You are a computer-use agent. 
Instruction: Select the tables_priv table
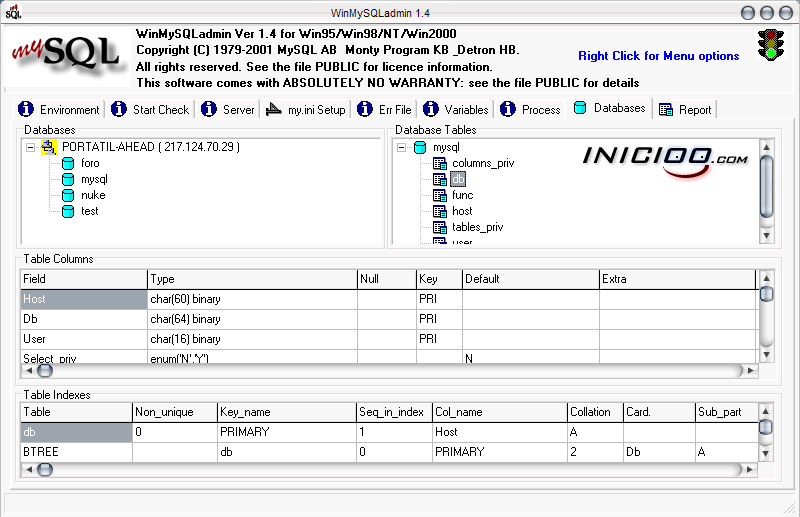[477, 227]
